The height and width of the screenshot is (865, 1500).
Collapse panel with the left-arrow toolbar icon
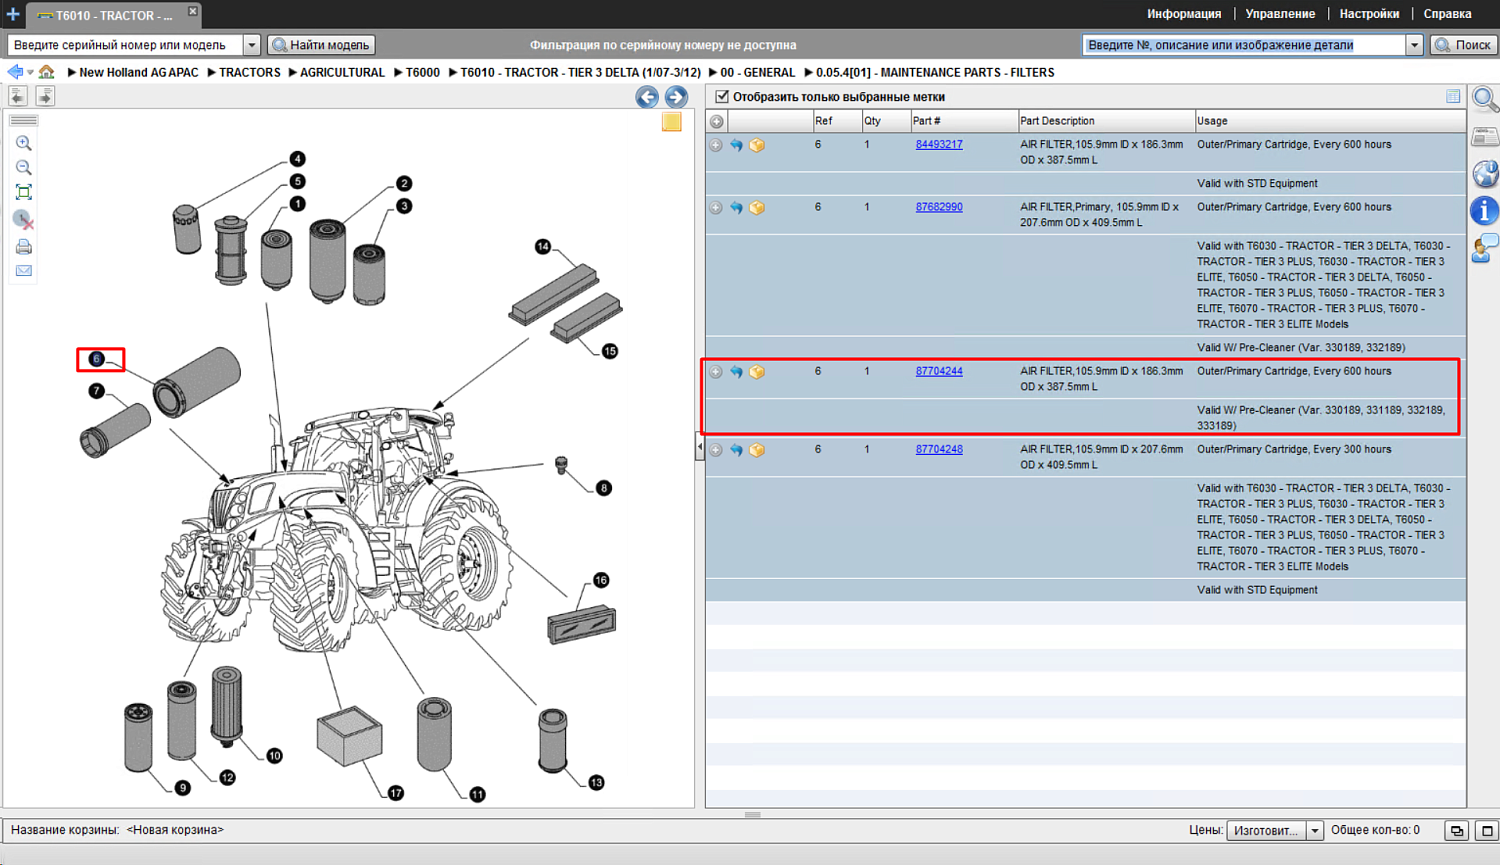point(18,96)
